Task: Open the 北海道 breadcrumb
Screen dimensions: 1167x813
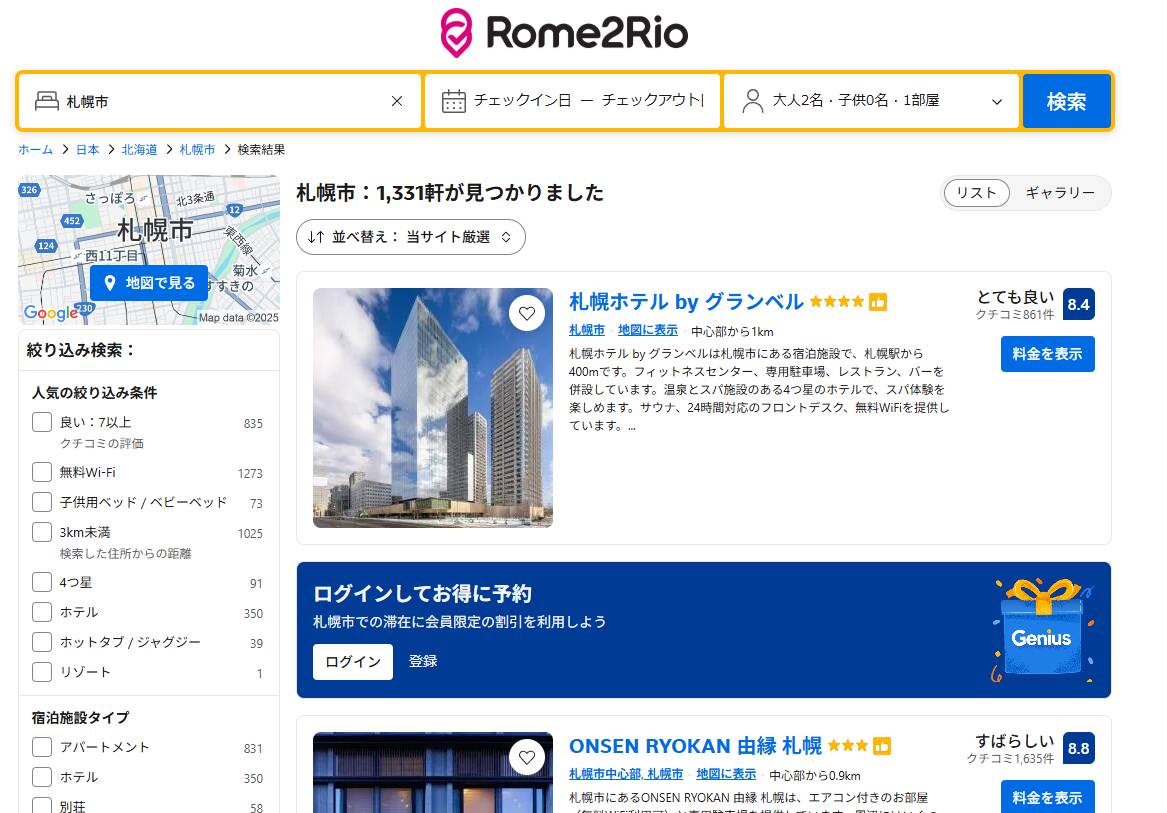Action: (140, 150)
